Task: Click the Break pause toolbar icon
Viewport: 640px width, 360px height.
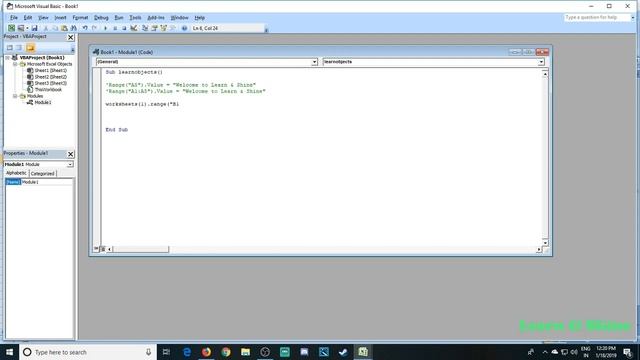Action: 115,28
